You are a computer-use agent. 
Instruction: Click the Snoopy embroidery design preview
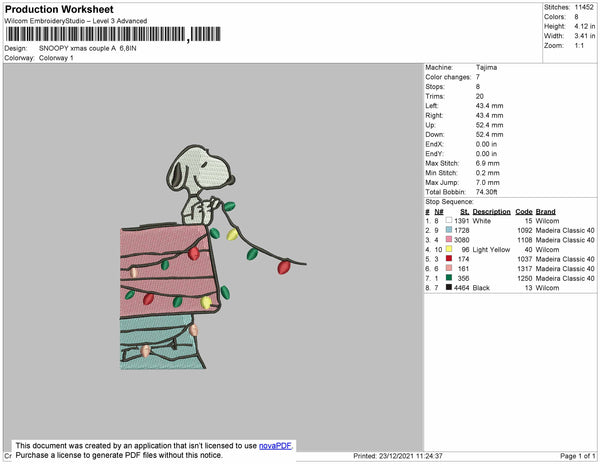[x=213, y=257]
